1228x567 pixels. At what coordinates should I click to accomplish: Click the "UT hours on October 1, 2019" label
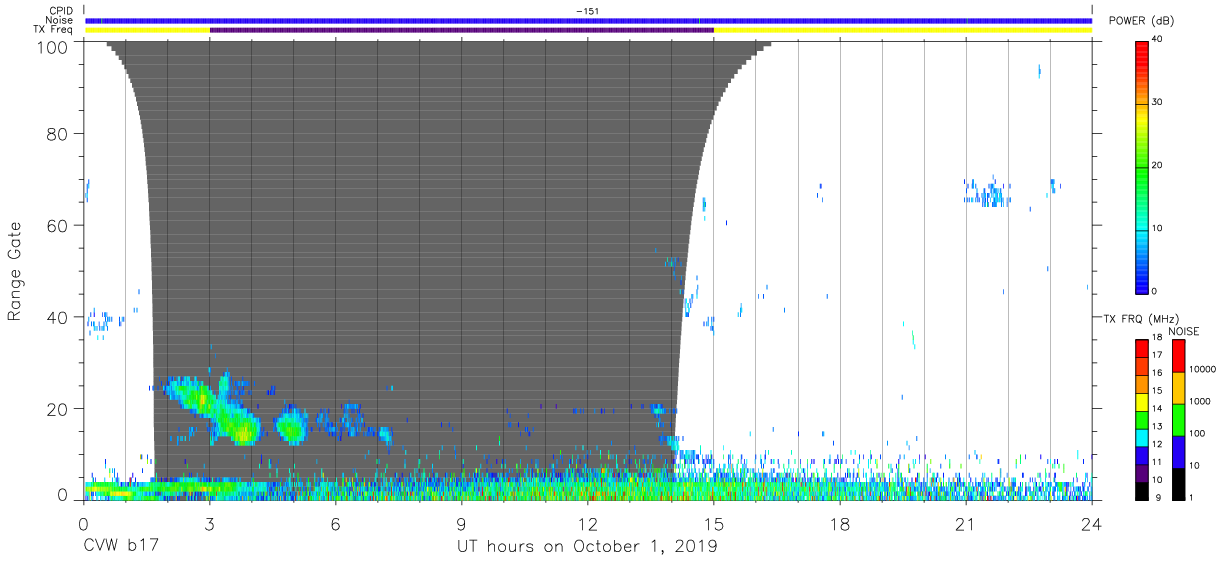(587, 547)
